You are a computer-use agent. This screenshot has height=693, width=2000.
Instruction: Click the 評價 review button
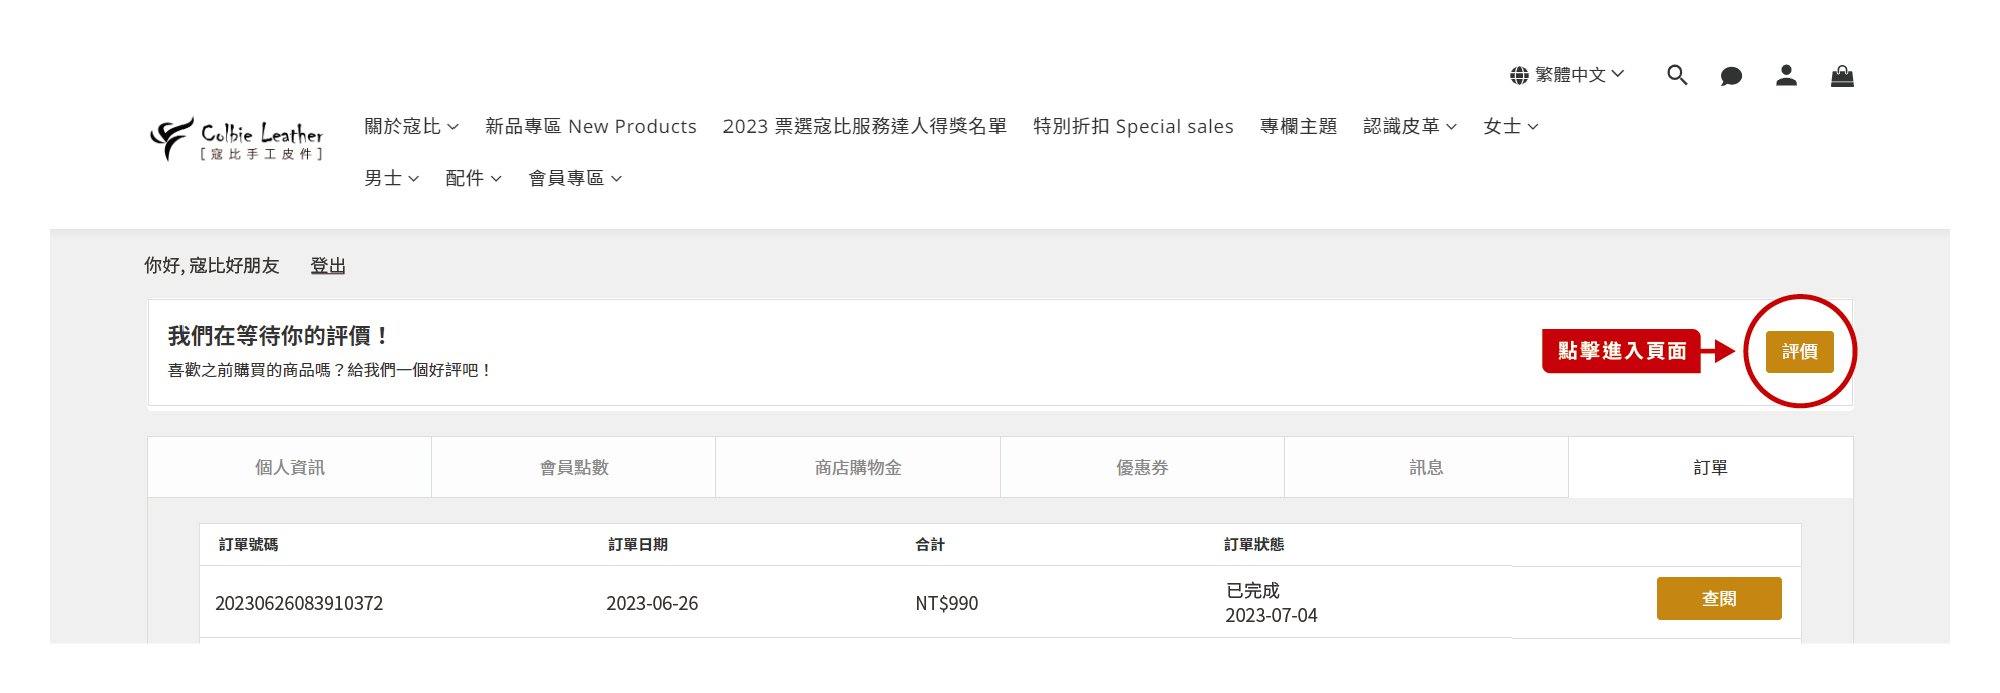pyautogui.click(x=1799, y=352)
